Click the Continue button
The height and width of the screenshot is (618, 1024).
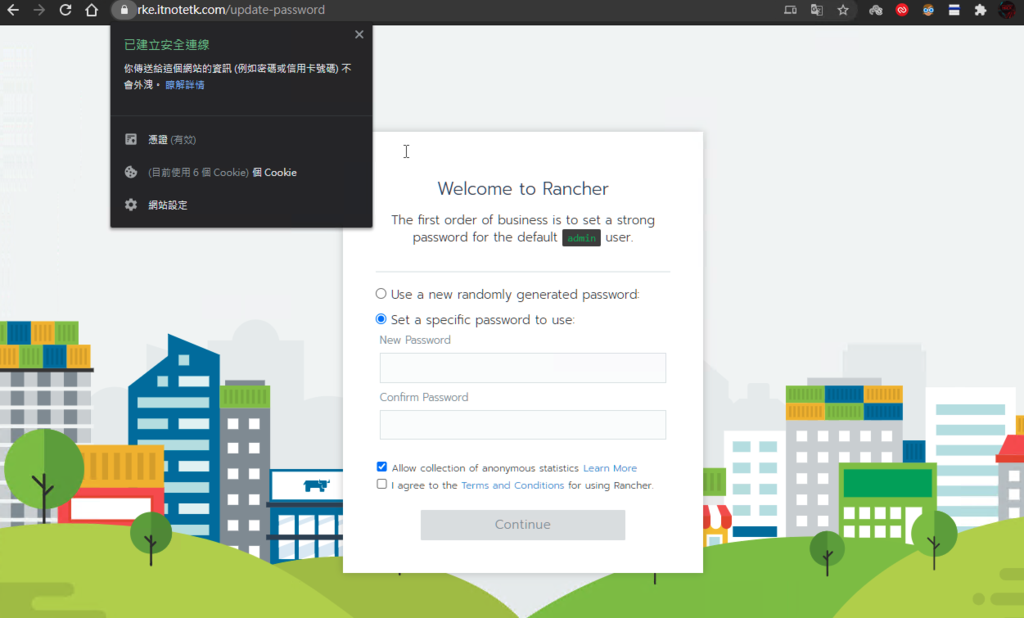[522, 525]
